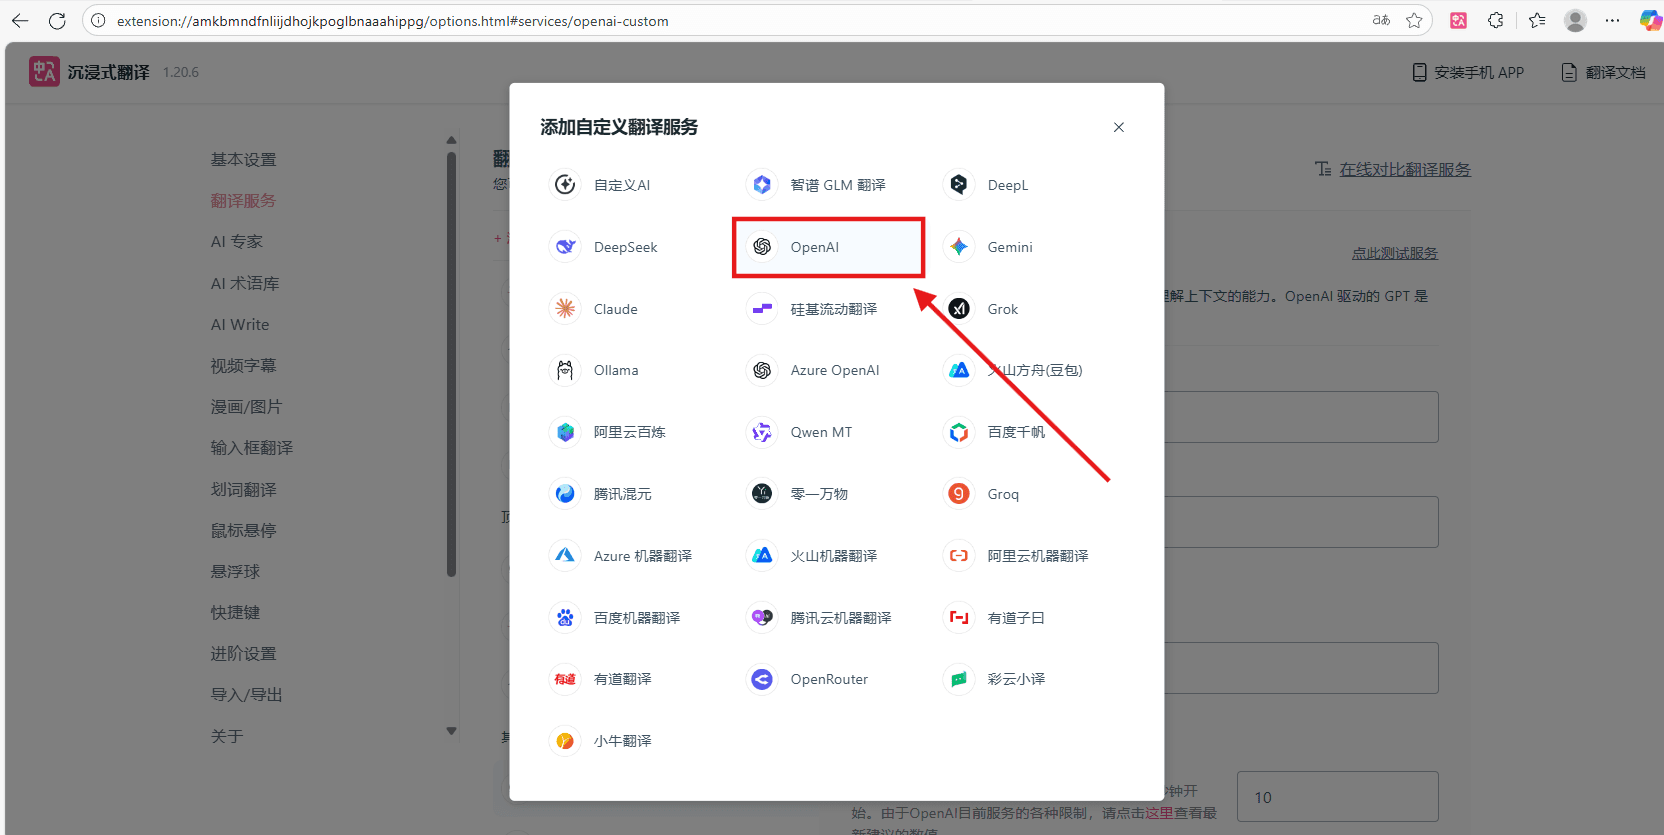Open the 安装手机 APP link
This screenshot has width=1664, height=835.
click(1468, 72)
